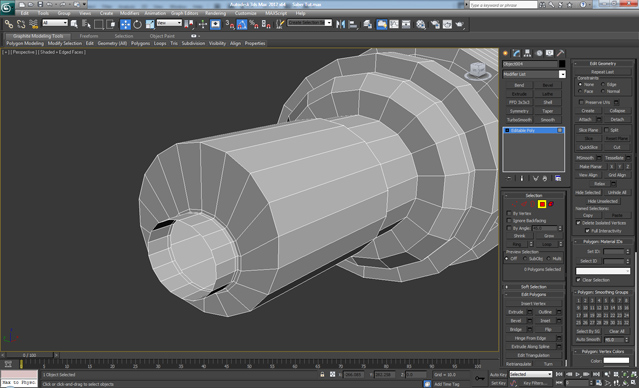Open the Graph Editors menu
Image resolution: width=639 pixels, height=388 pixels.
tap(185, 13)
